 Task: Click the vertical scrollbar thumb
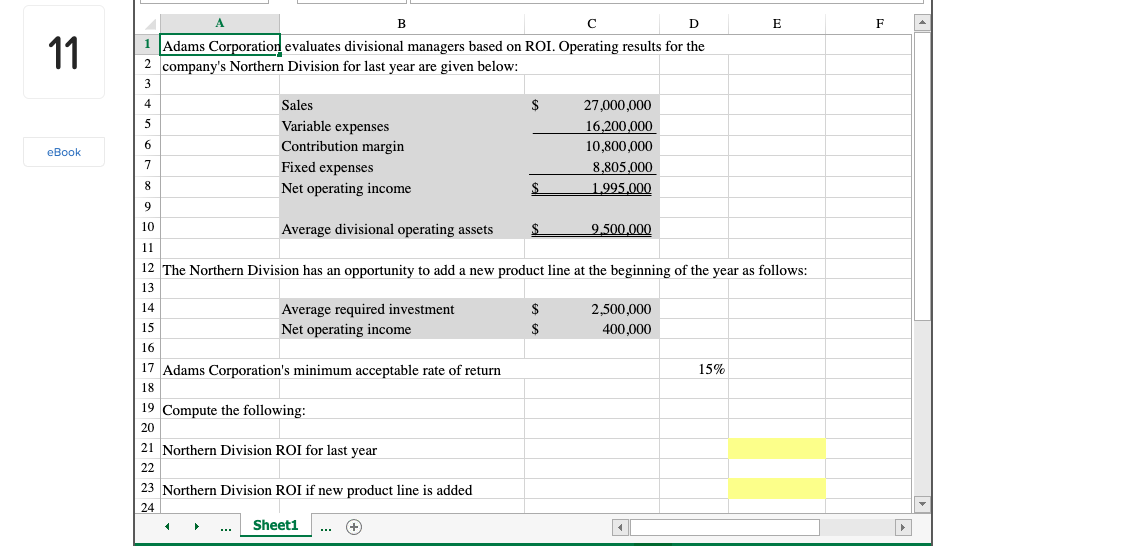923,176
